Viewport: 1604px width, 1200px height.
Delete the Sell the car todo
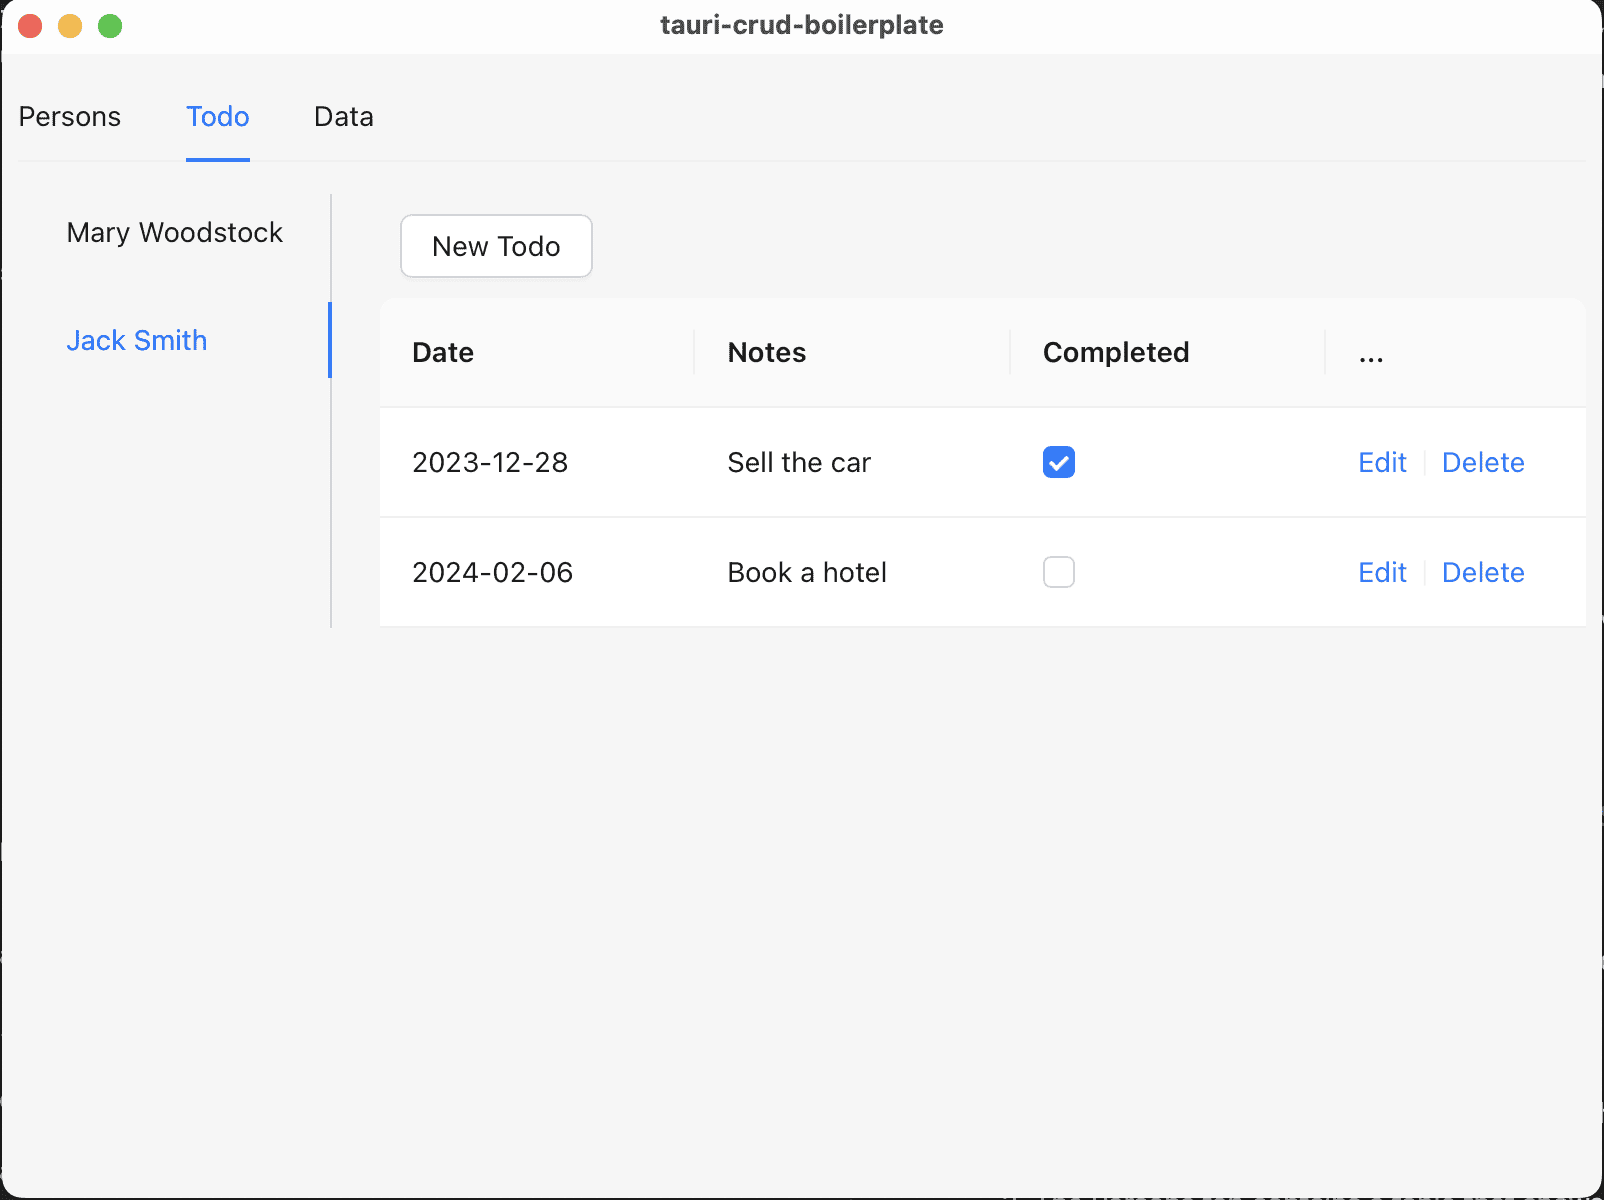[1482, 462]
